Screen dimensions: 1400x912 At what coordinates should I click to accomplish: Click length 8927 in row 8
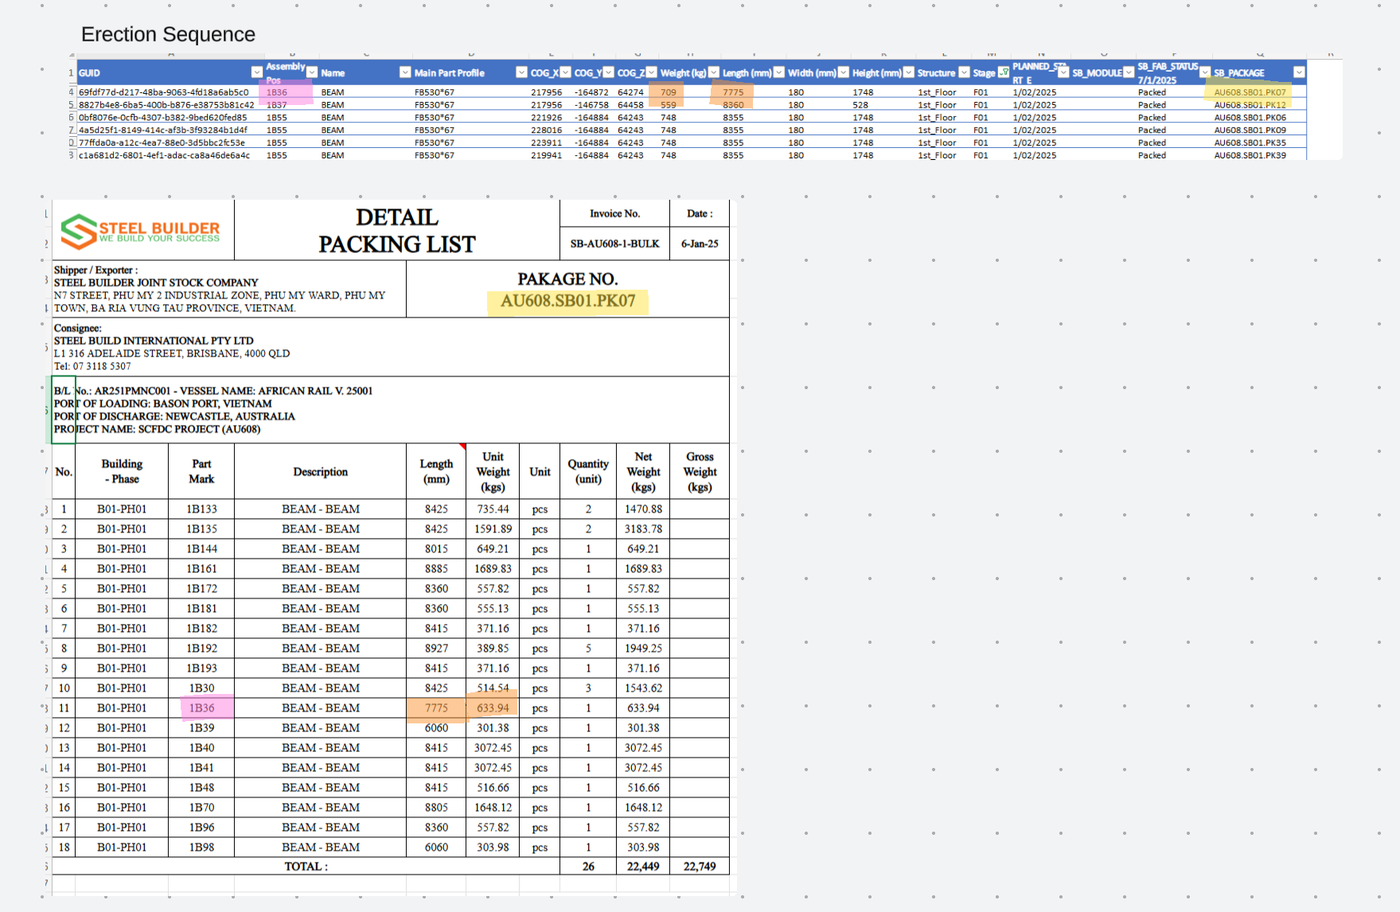pos(436,648)
